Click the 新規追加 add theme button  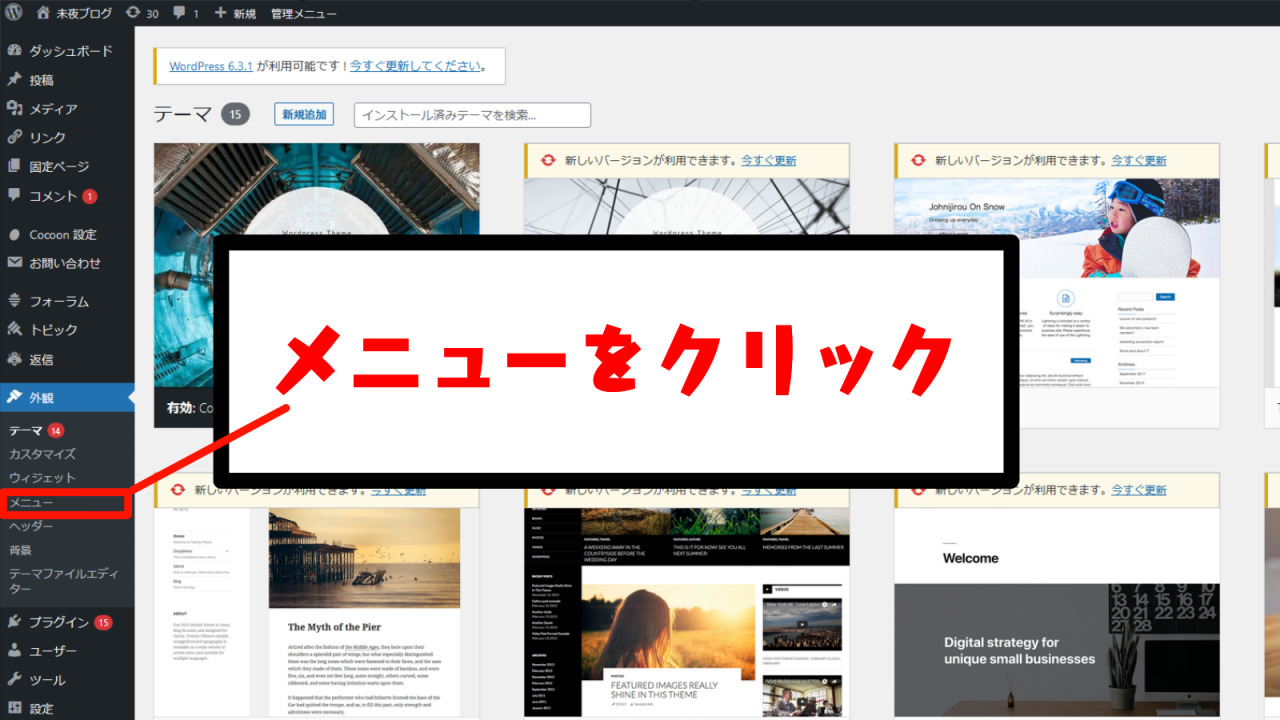point(304,115)
